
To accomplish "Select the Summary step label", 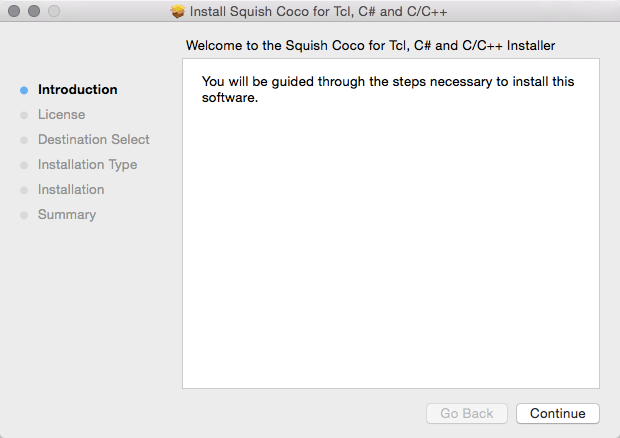I will click(67, 214).
